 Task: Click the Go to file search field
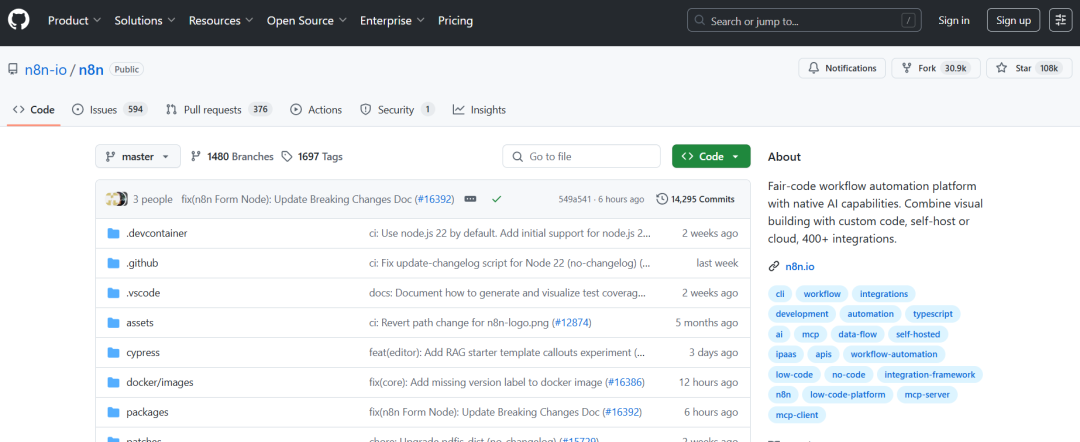[x=583, y=156]
